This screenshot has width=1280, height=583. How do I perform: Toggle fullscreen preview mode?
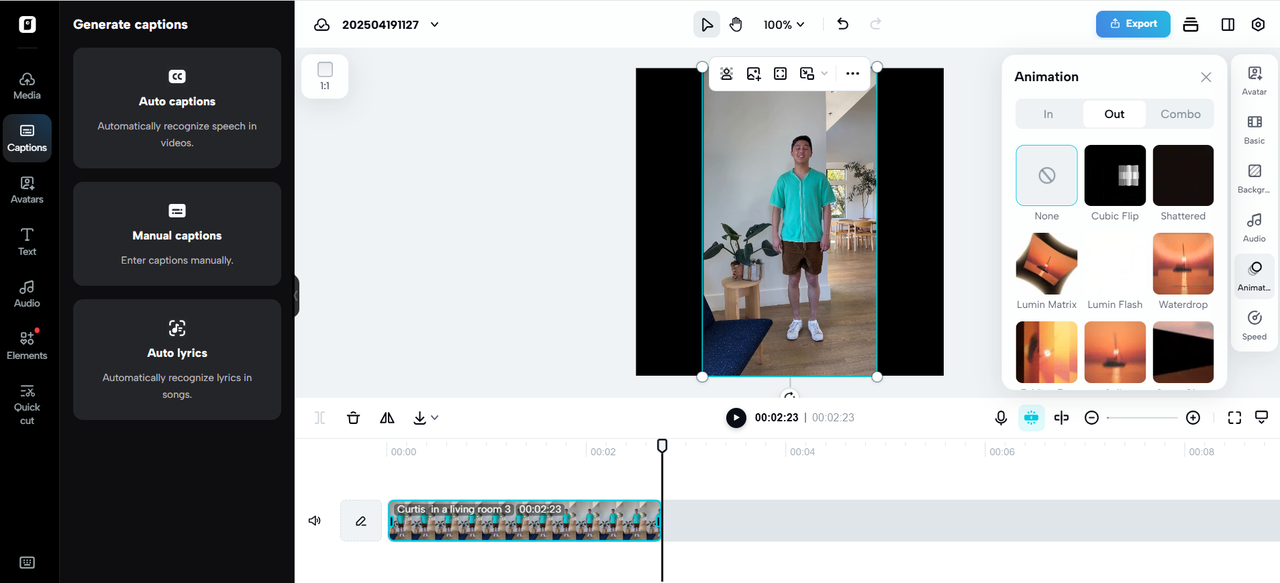pos(1234,418)
